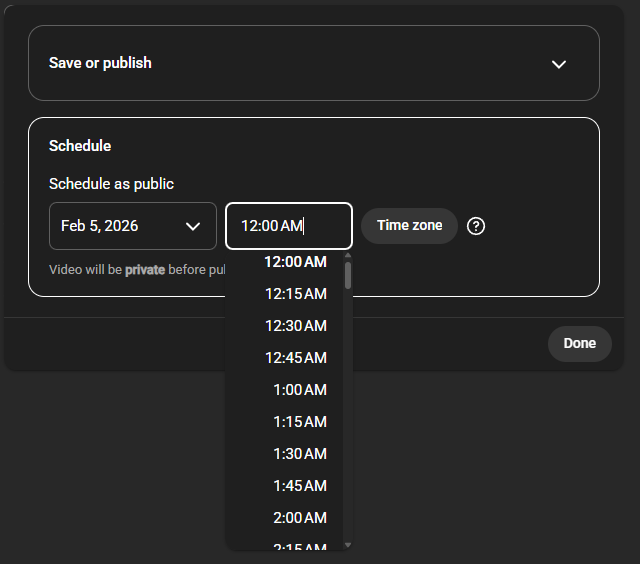640x564 pixels.
Task: Choose 12:15 AM in the dropdown
Action: tap(295, 294)
